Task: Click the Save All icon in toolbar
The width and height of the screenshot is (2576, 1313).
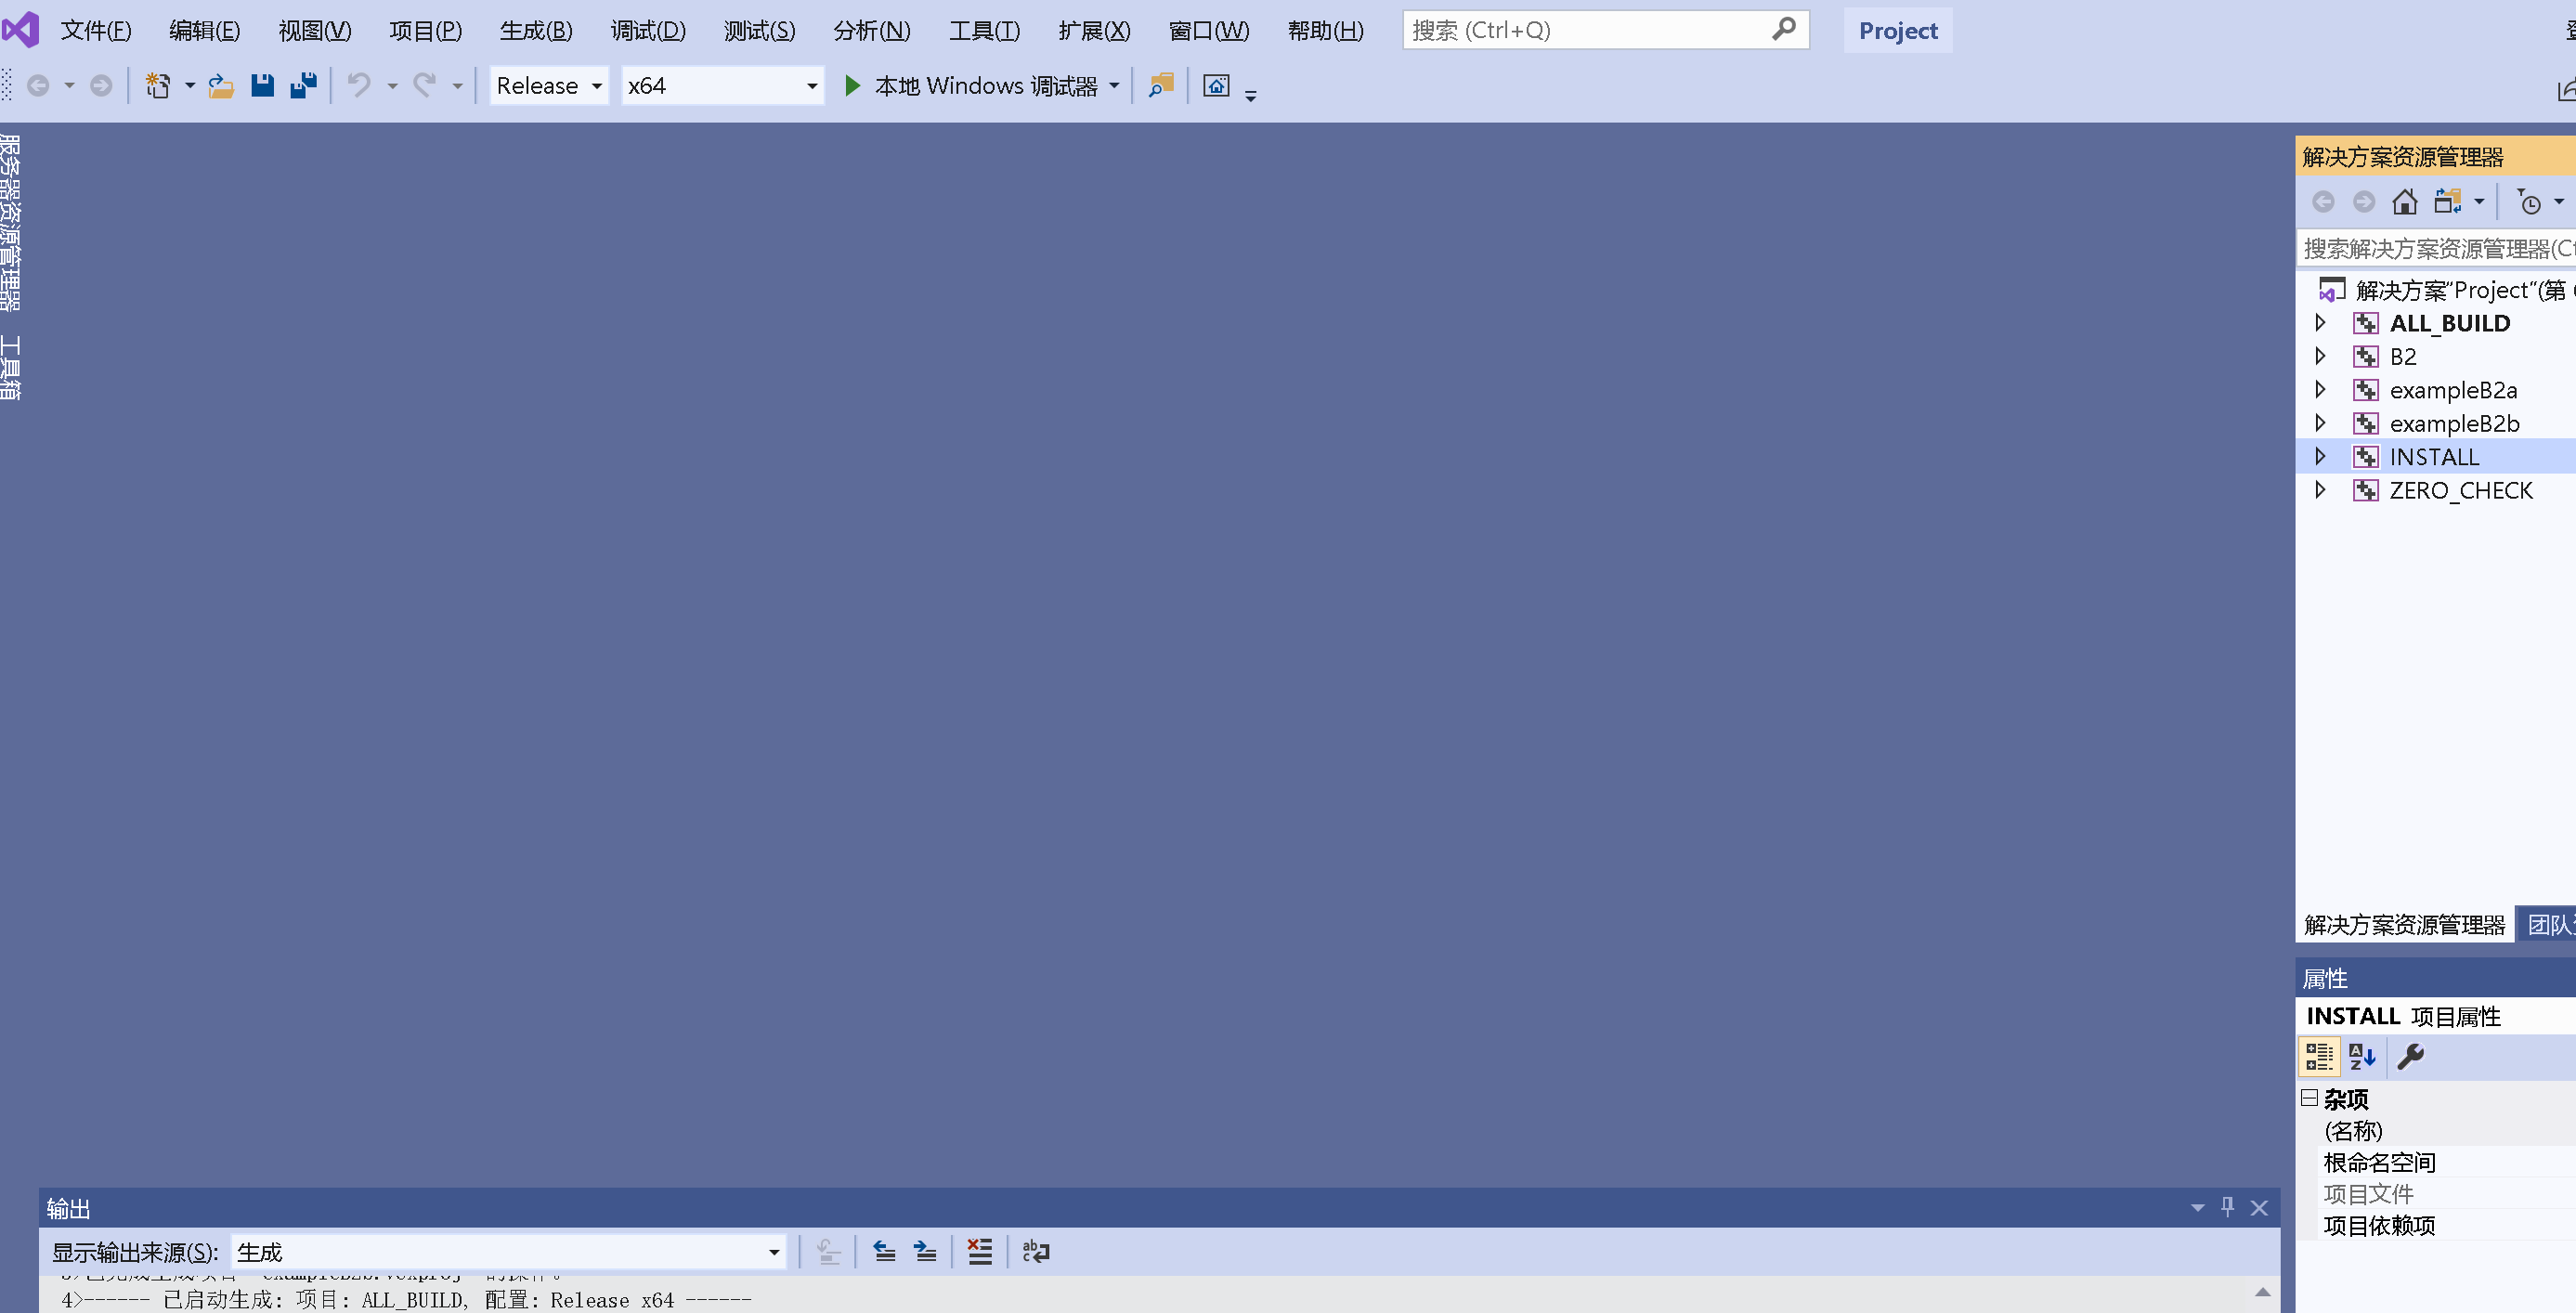Action: 303,85
